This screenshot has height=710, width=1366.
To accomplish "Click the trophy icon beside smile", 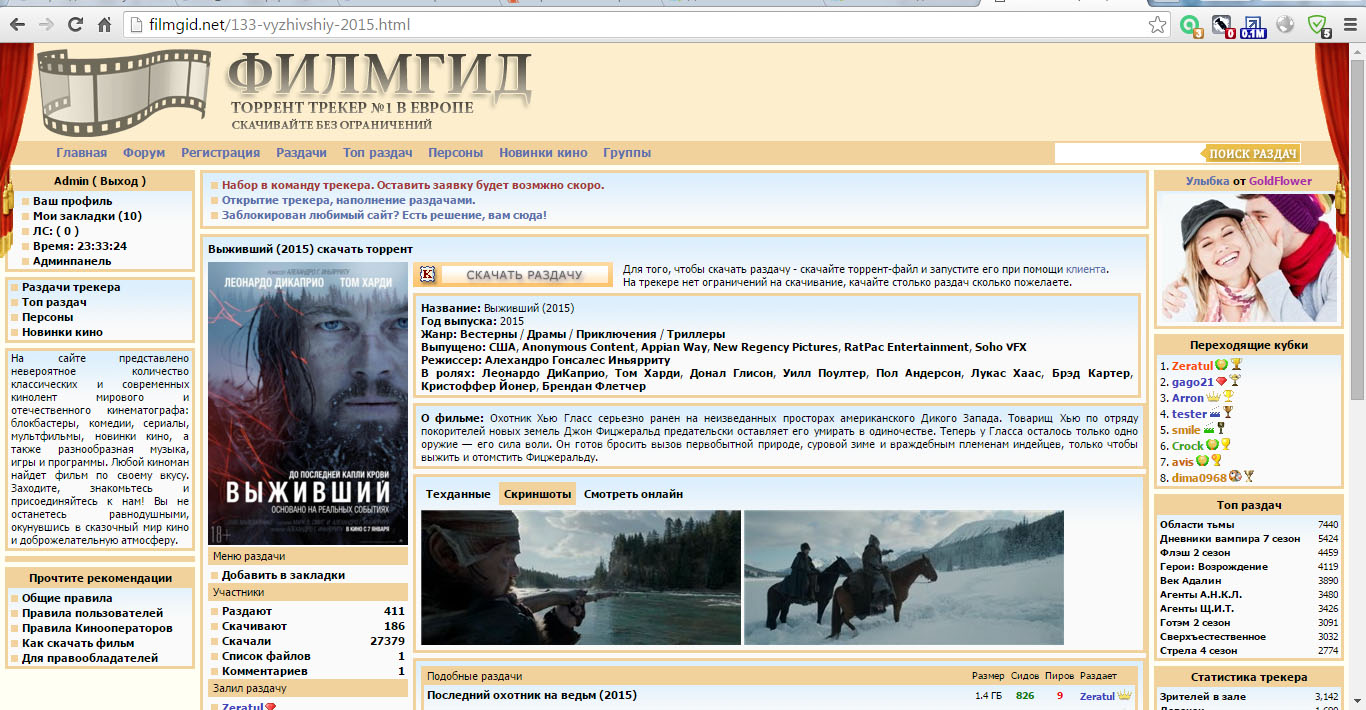I will (x=1220, y=429).
